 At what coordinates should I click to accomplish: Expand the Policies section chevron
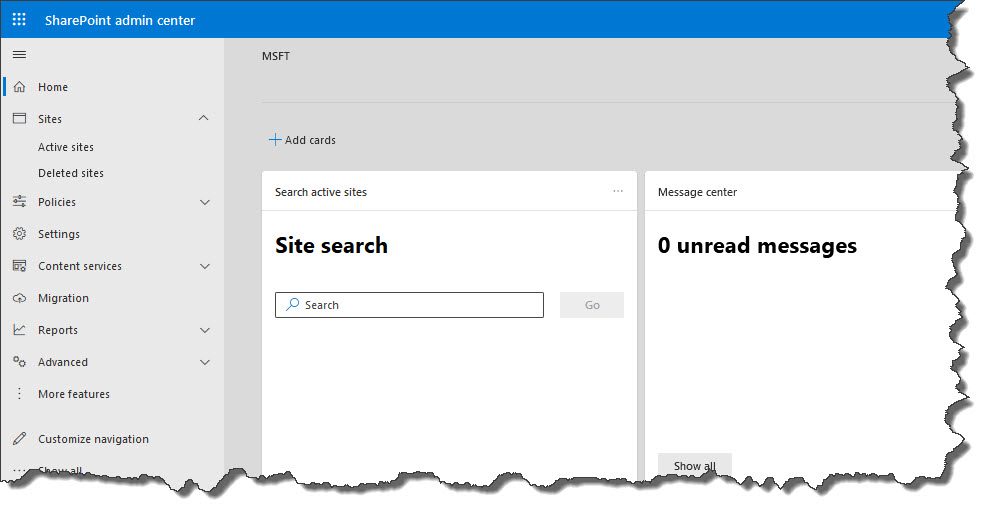(205, 202)
